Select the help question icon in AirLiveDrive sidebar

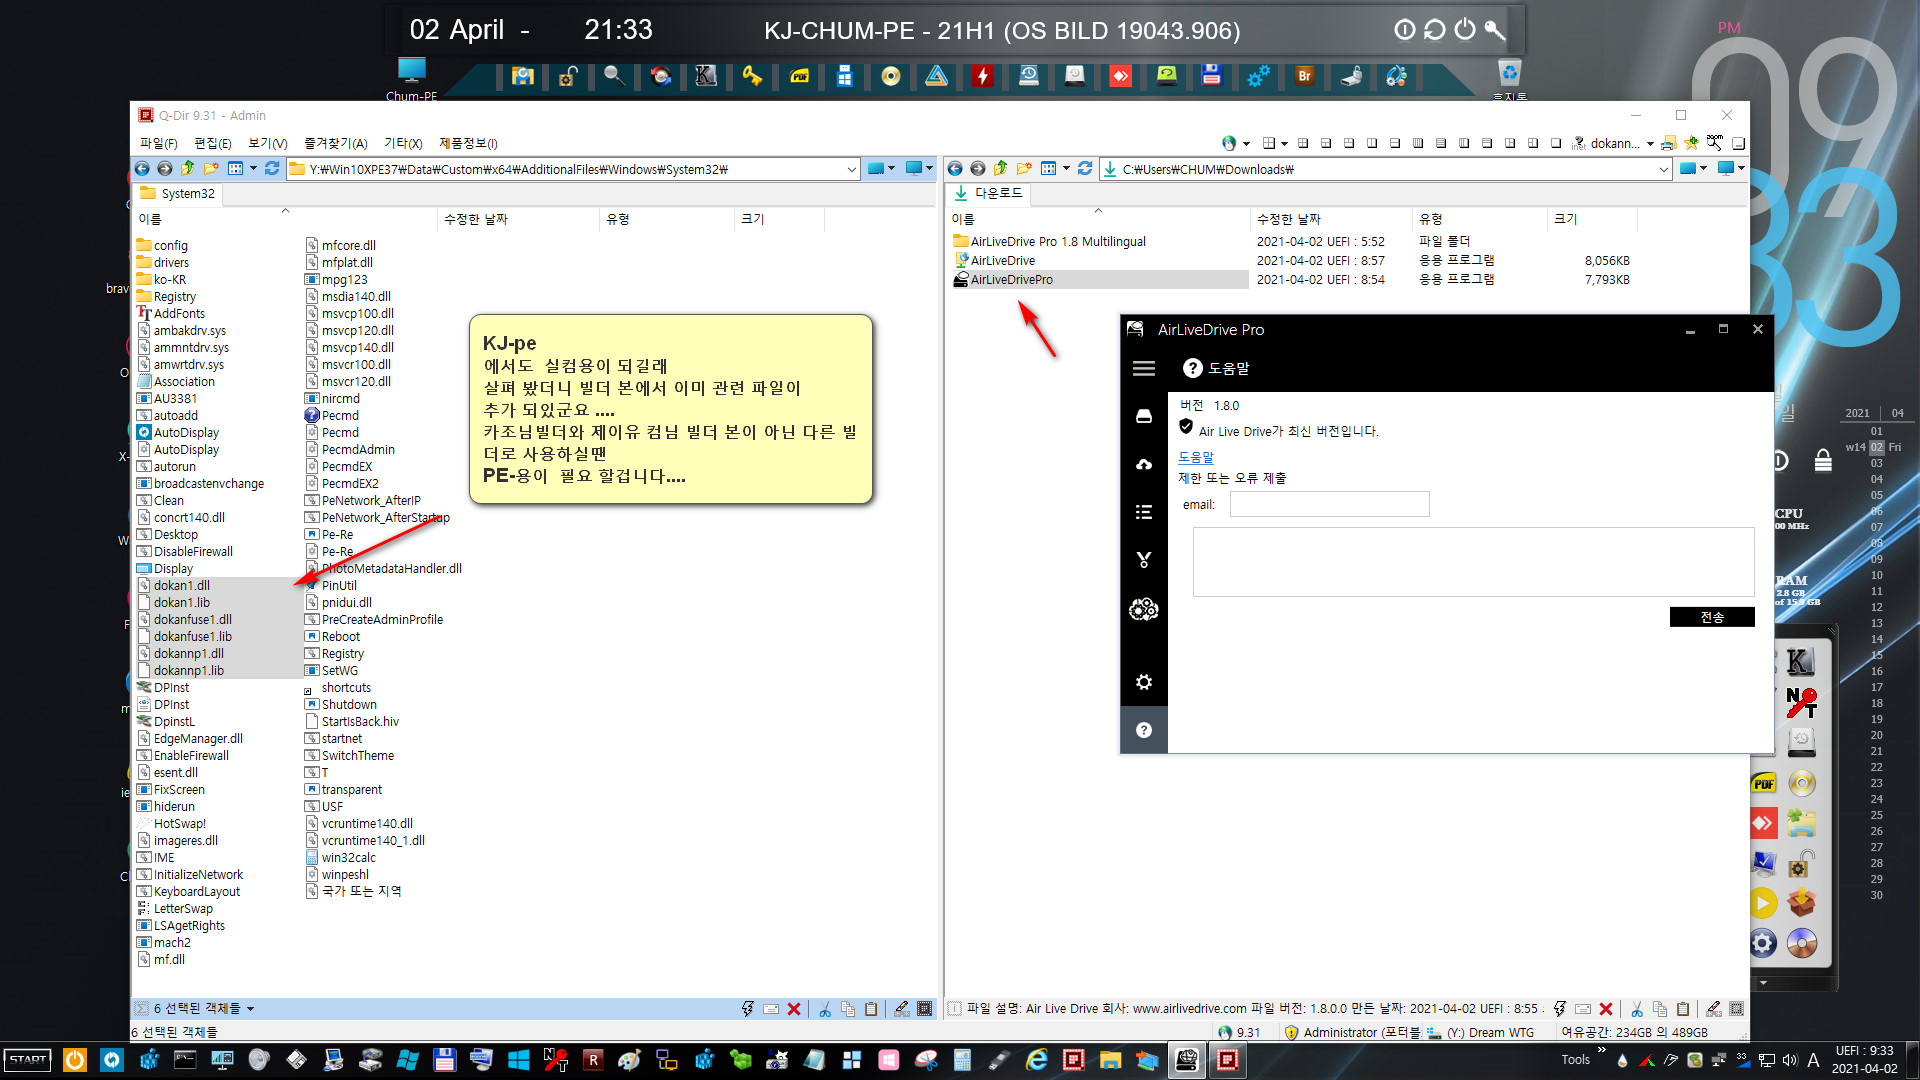(x=1144, y=730)
